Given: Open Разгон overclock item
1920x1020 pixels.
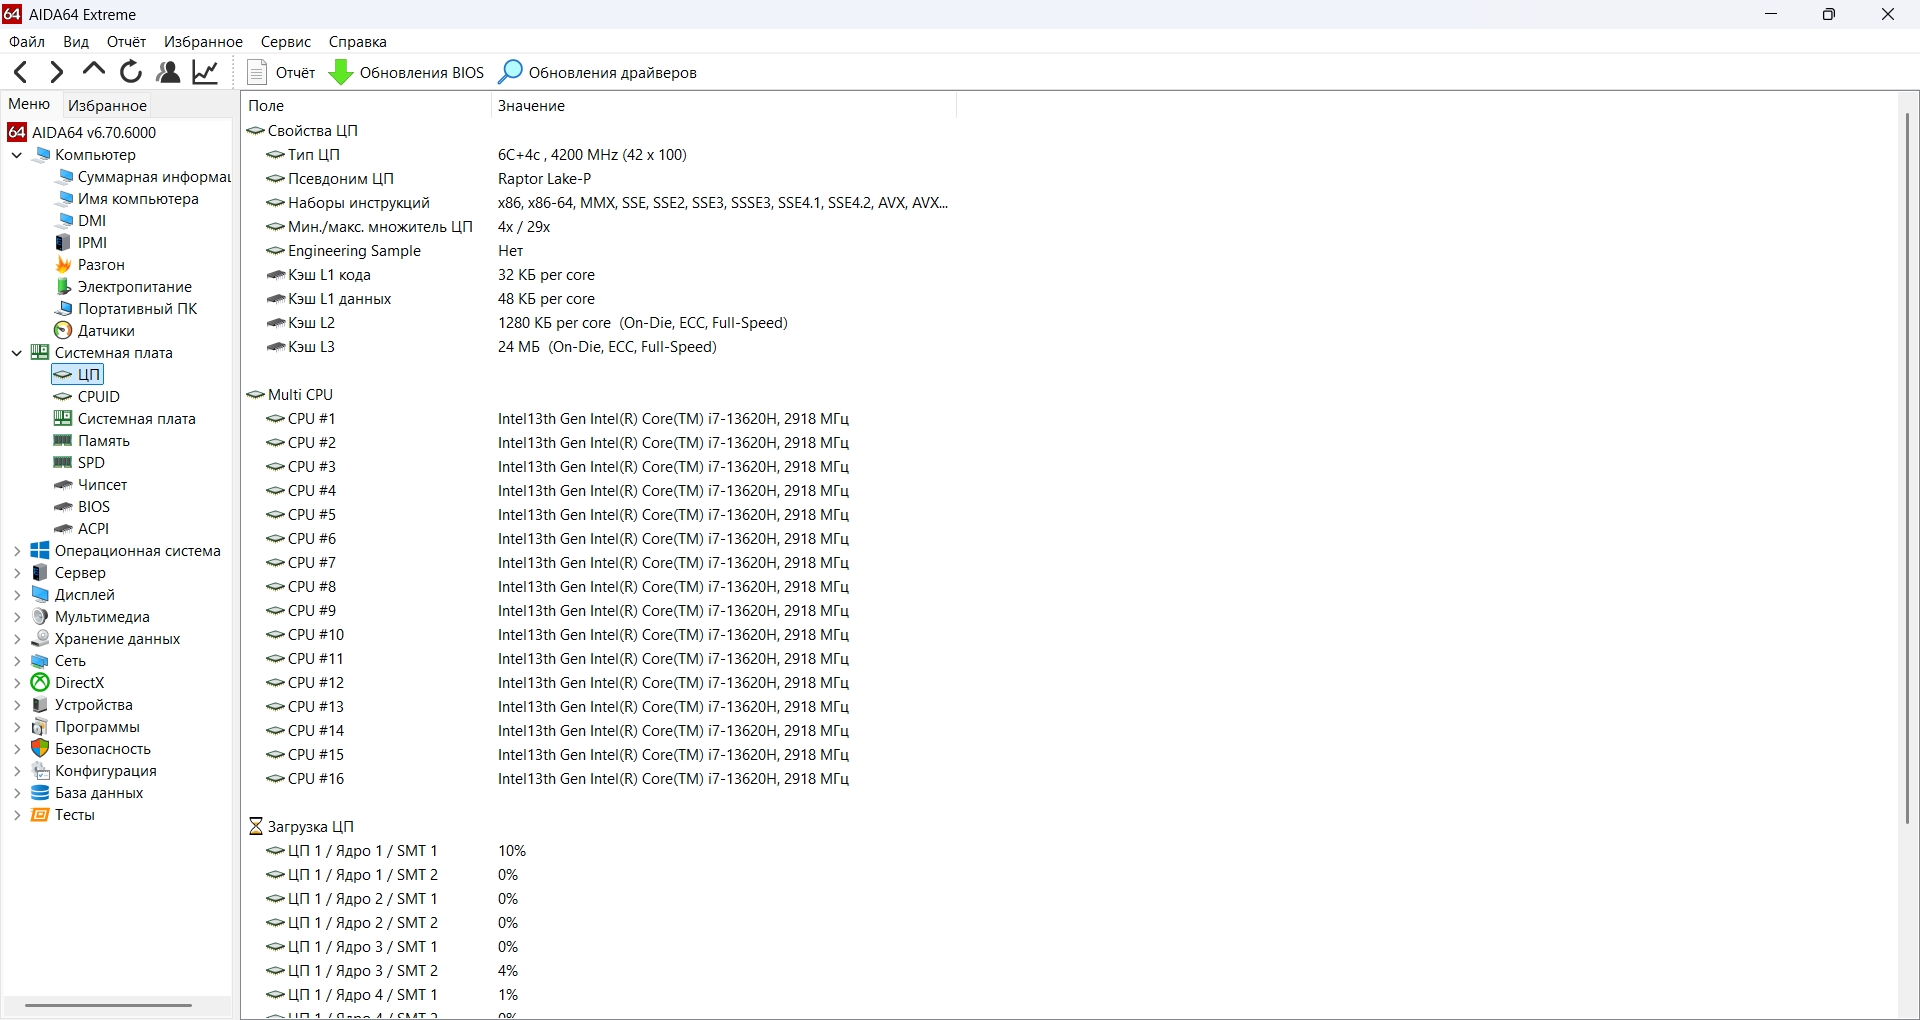Looking at the screenshot, I should coord(90,265).
